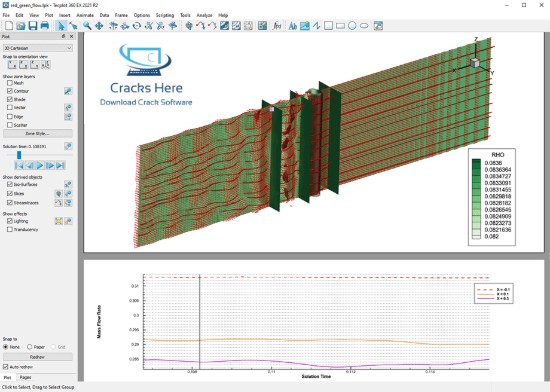The width and height of the screenshot is (550, 392).
Task: Step back one solution time step
Action: pyautogui.click(x=30, y=165)
